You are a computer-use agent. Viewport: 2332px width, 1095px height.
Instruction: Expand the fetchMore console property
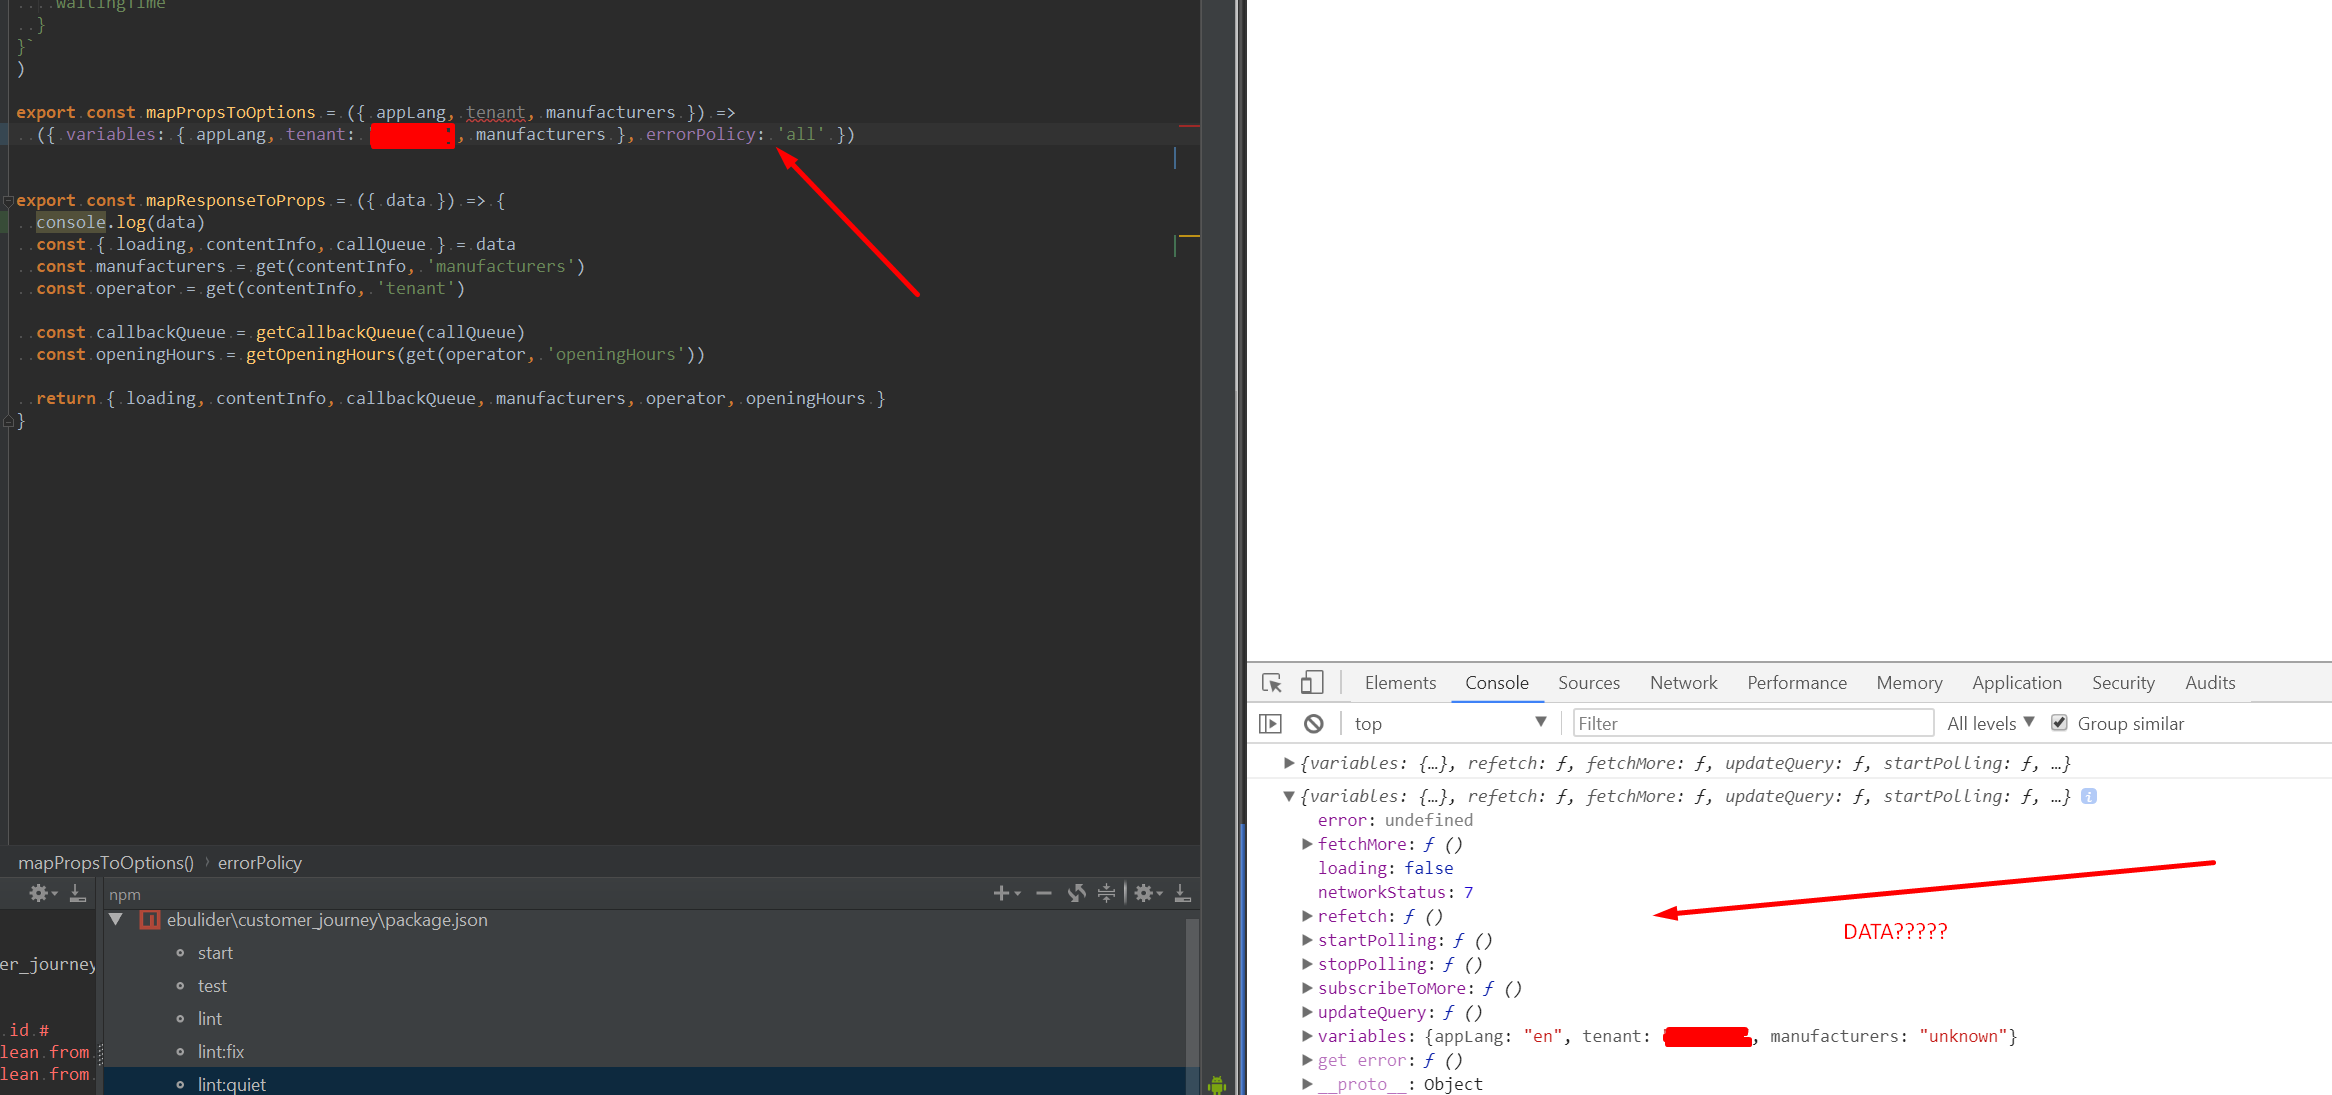pyautogui.click(x=1307, y=844)
